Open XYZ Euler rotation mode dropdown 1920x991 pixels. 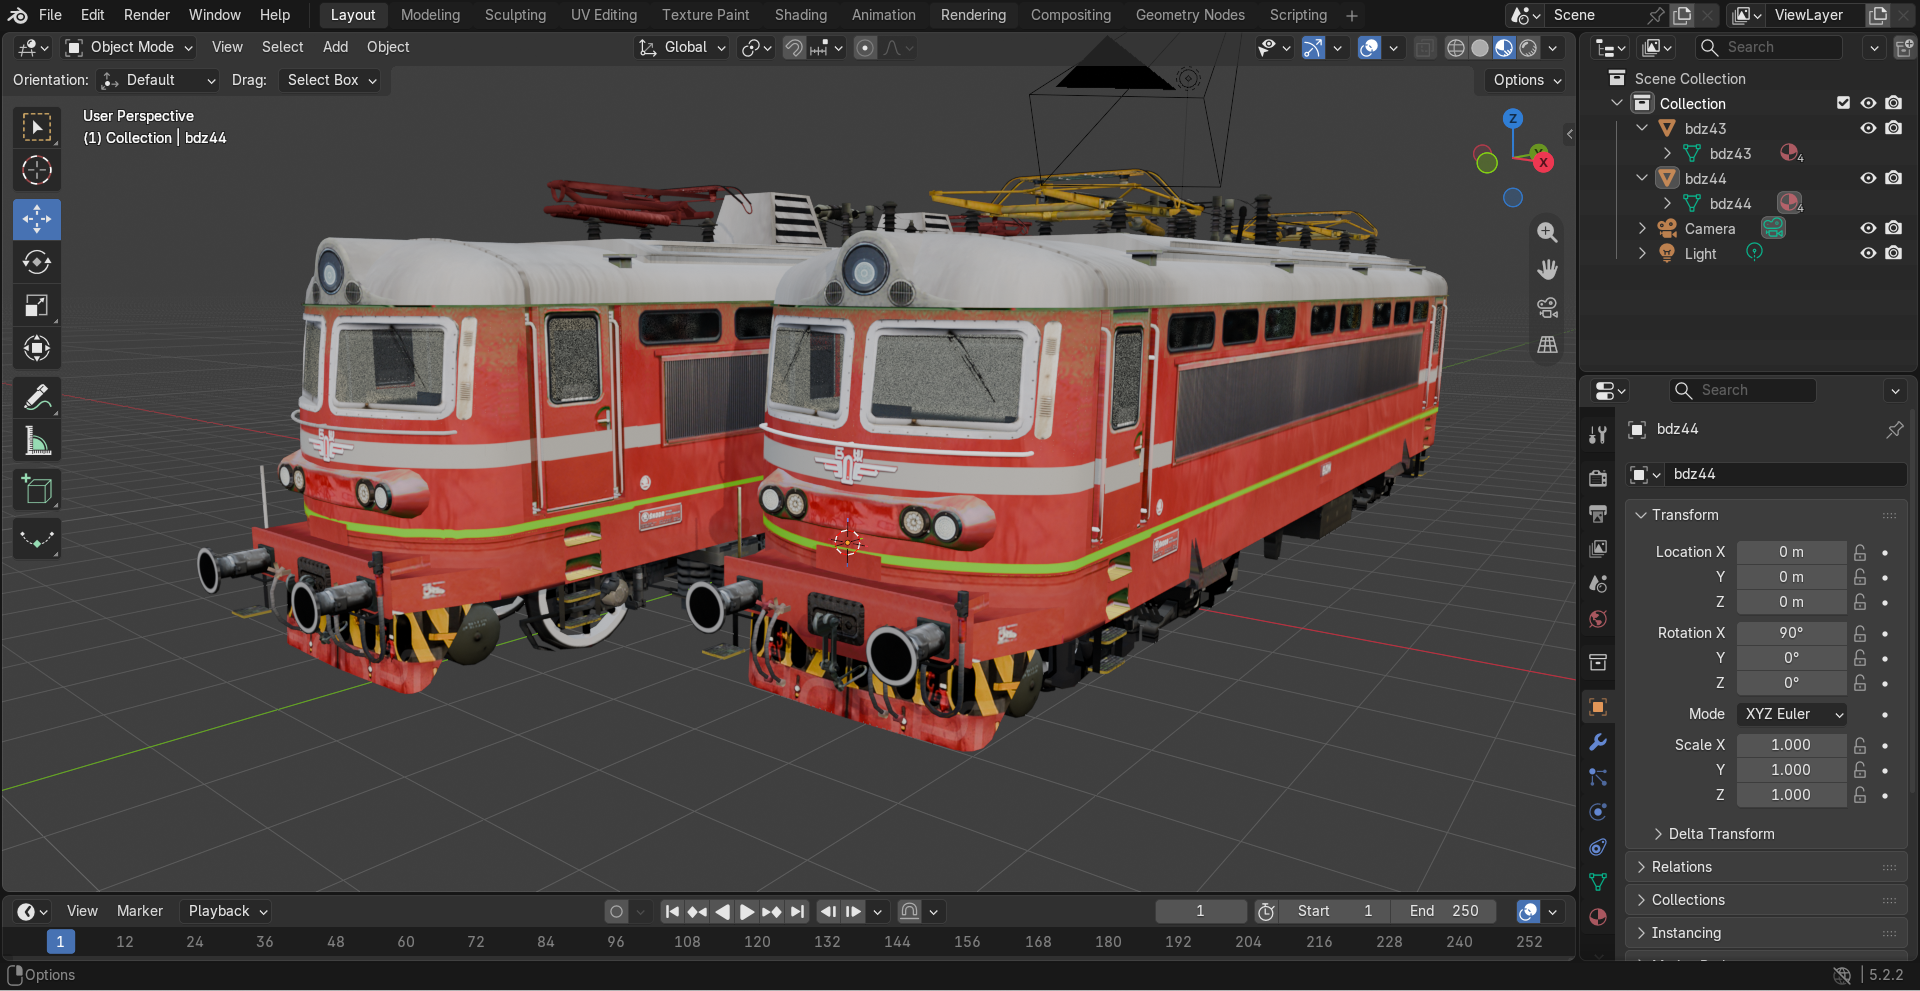(x=1792, y=714)
